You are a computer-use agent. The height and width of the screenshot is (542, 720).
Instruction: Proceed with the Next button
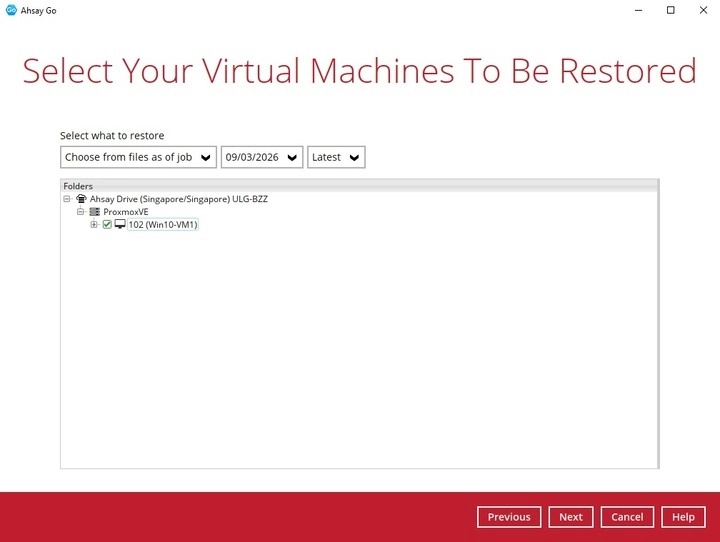(x=571, y=517)
